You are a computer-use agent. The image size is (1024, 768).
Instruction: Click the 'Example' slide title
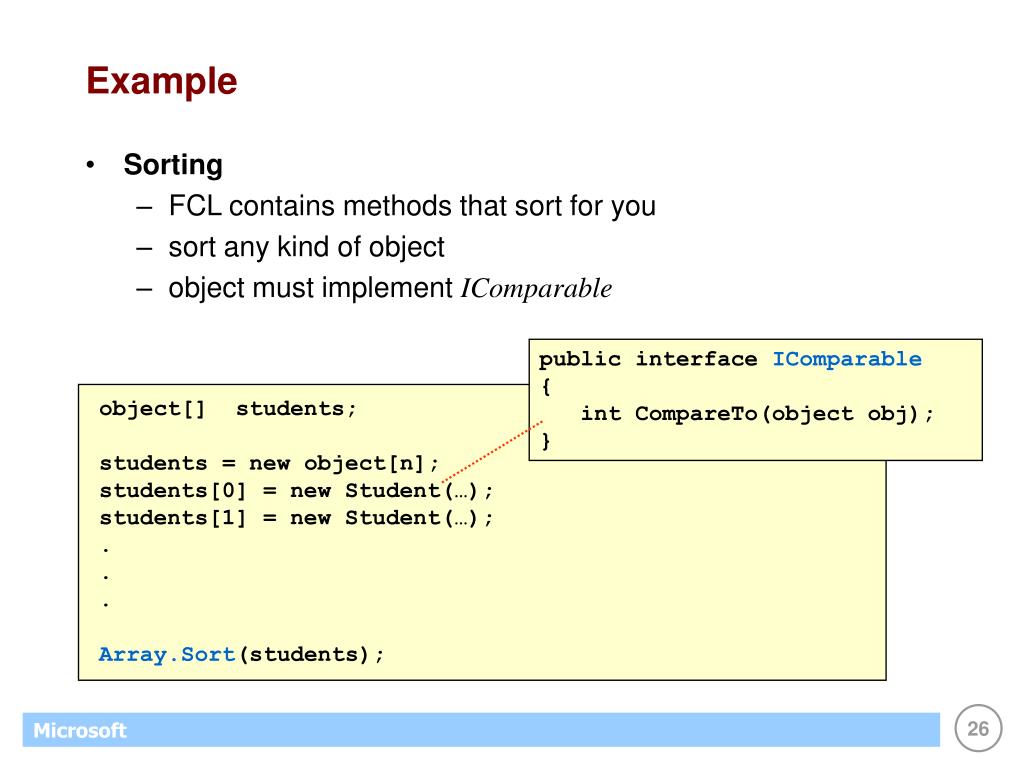pyautogui.click(x=161, y=82)
